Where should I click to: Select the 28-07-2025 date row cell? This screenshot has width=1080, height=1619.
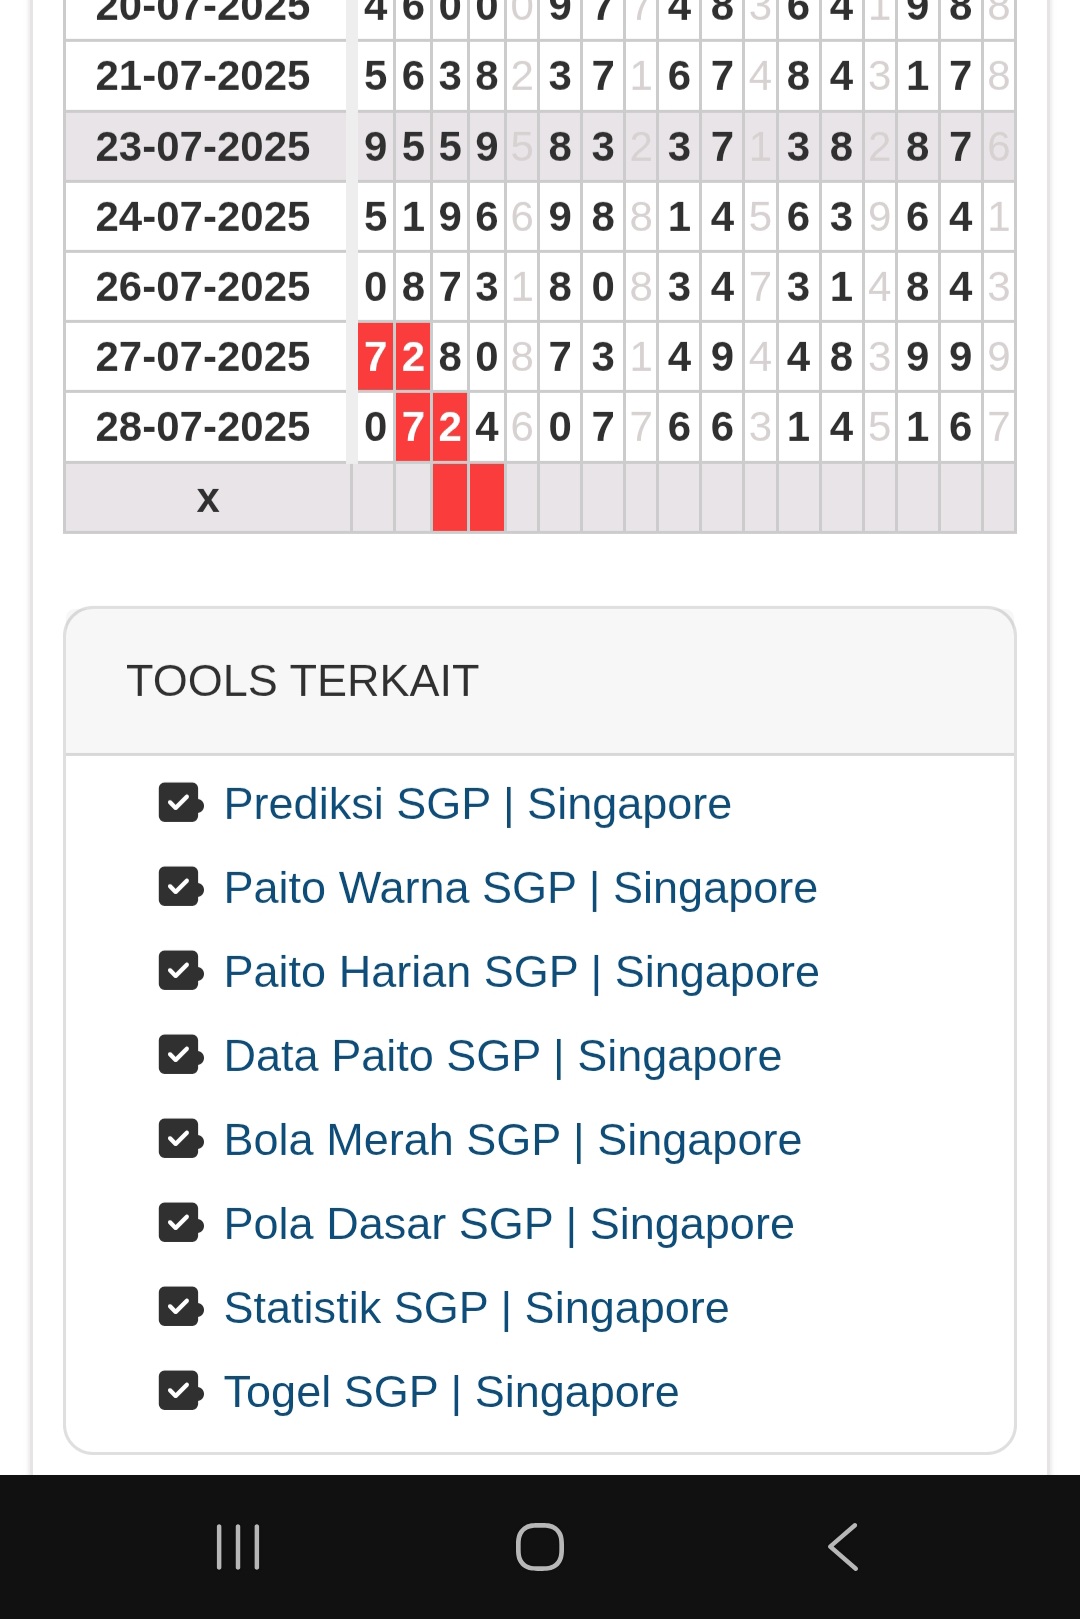[x=204, y=427]
